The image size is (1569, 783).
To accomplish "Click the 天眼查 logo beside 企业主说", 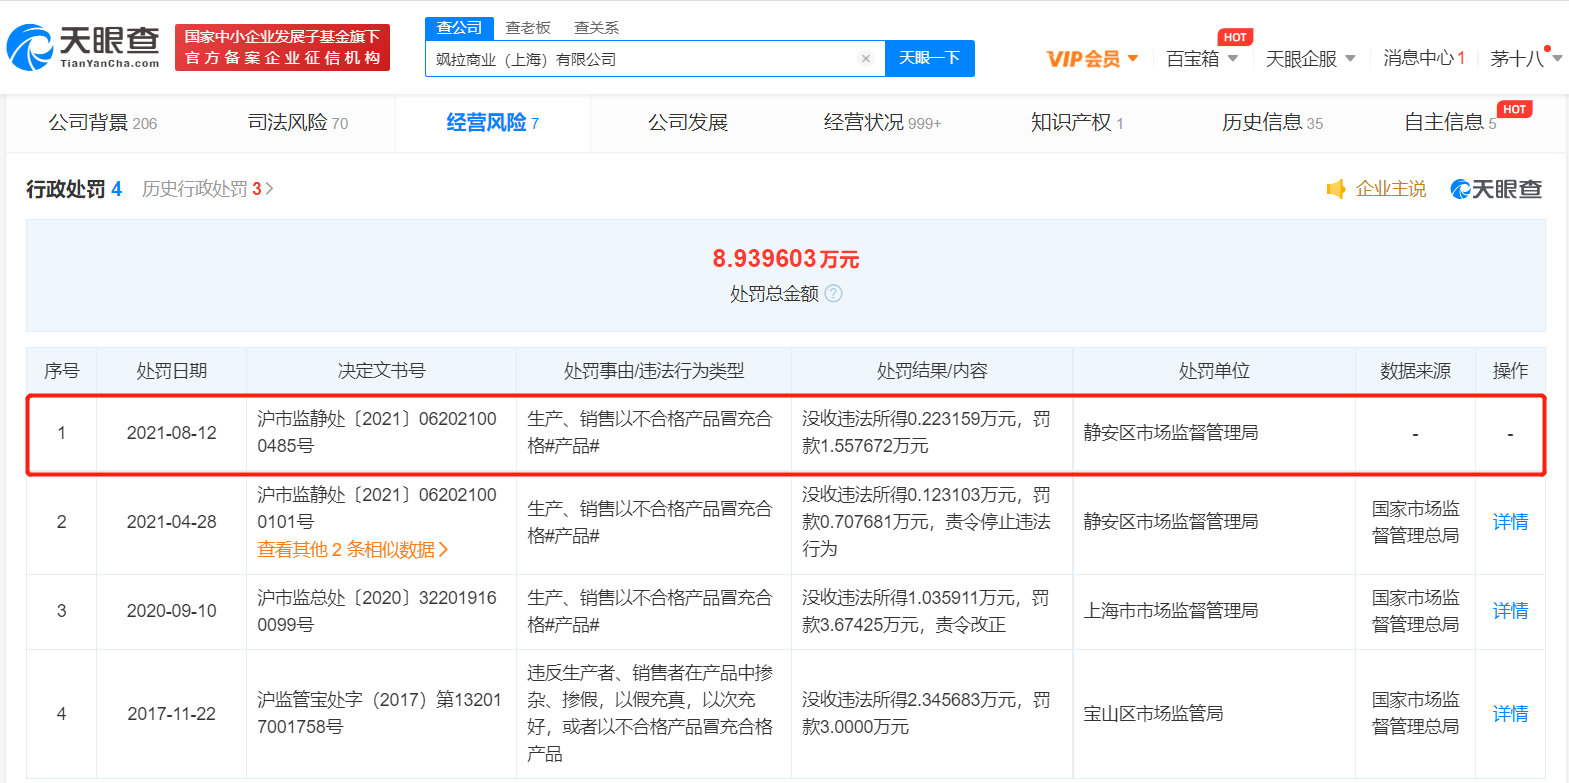I will click(1496, 189).
